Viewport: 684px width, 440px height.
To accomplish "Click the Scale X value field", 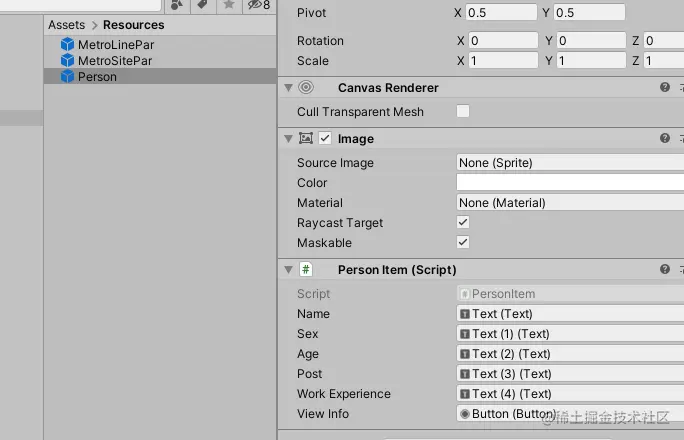I will (x=503, y=61).
